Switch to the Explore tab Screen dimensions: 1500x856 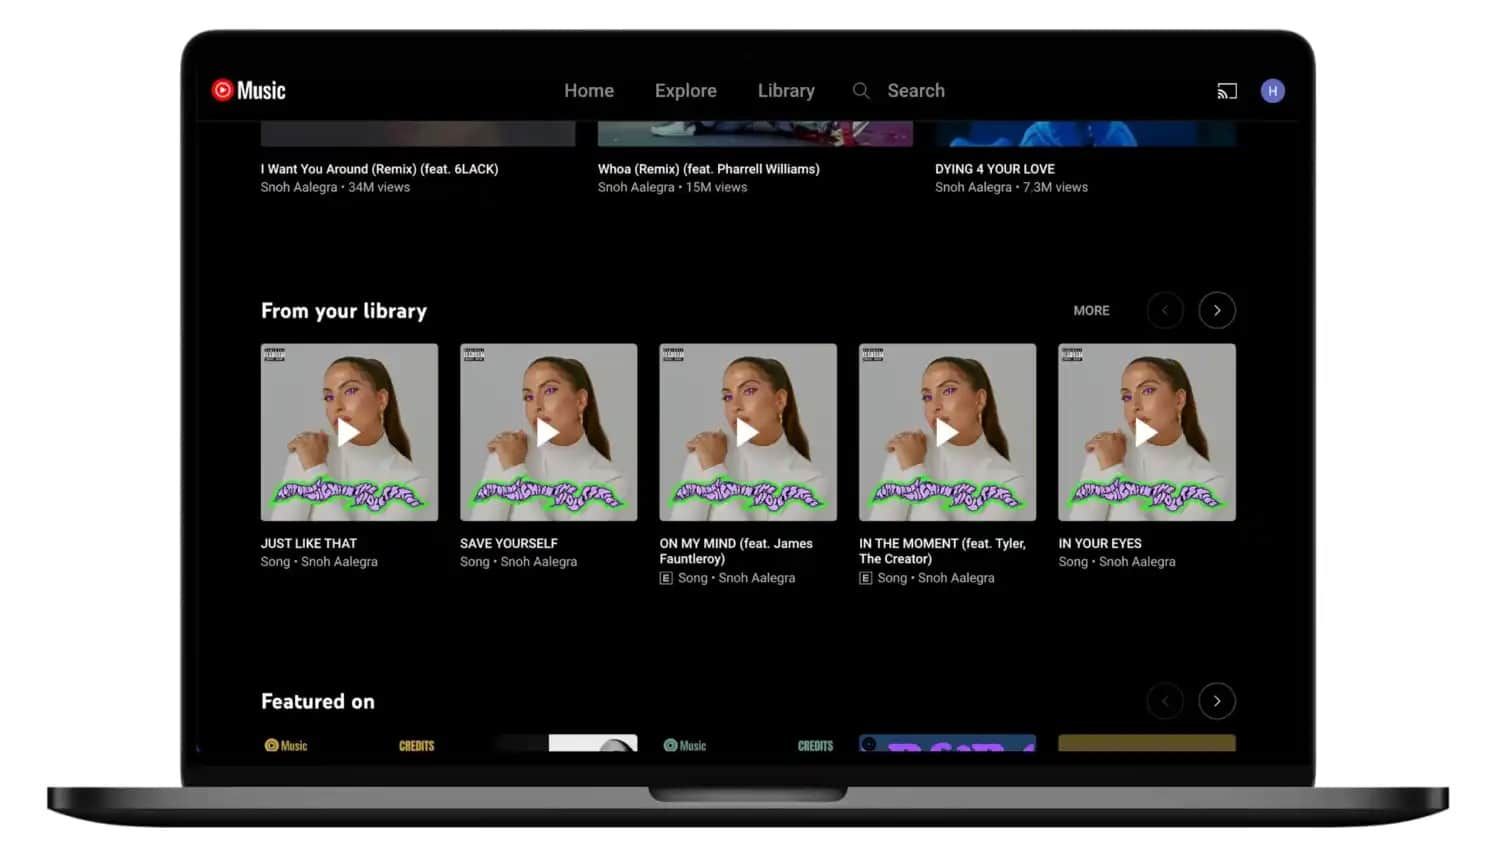tap(685, 90)
